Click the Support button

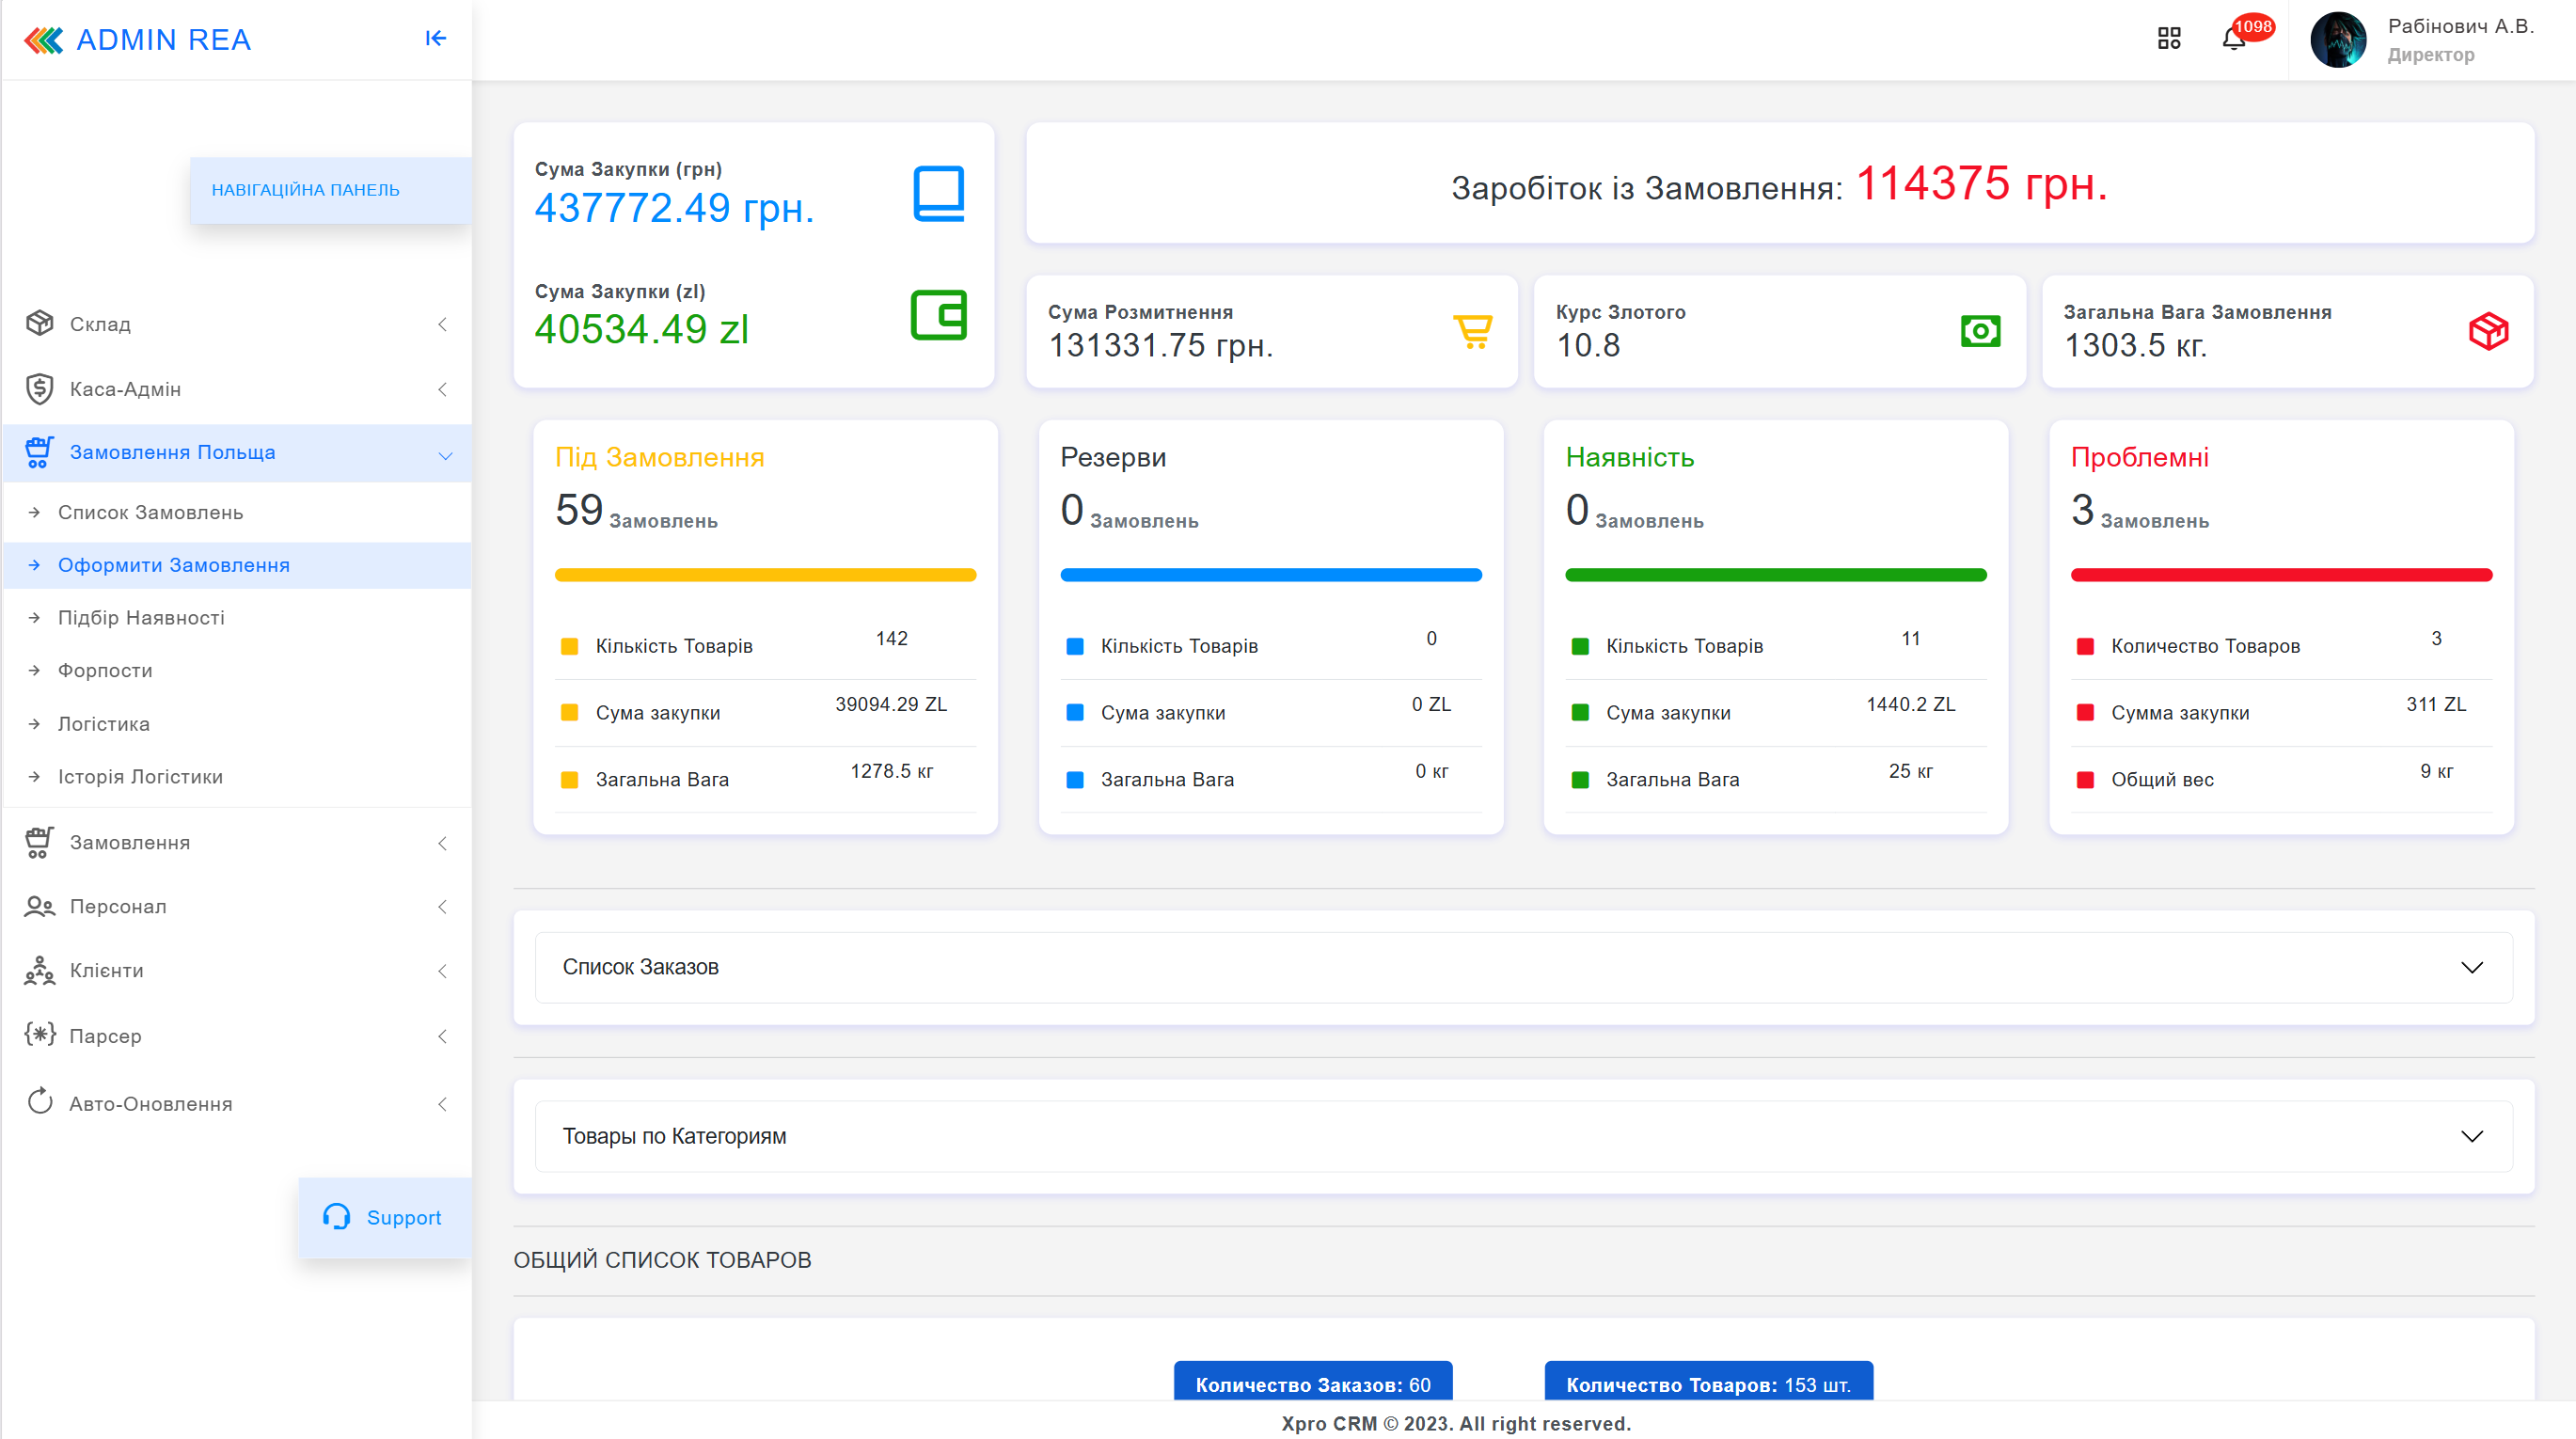pos(384,1217)
